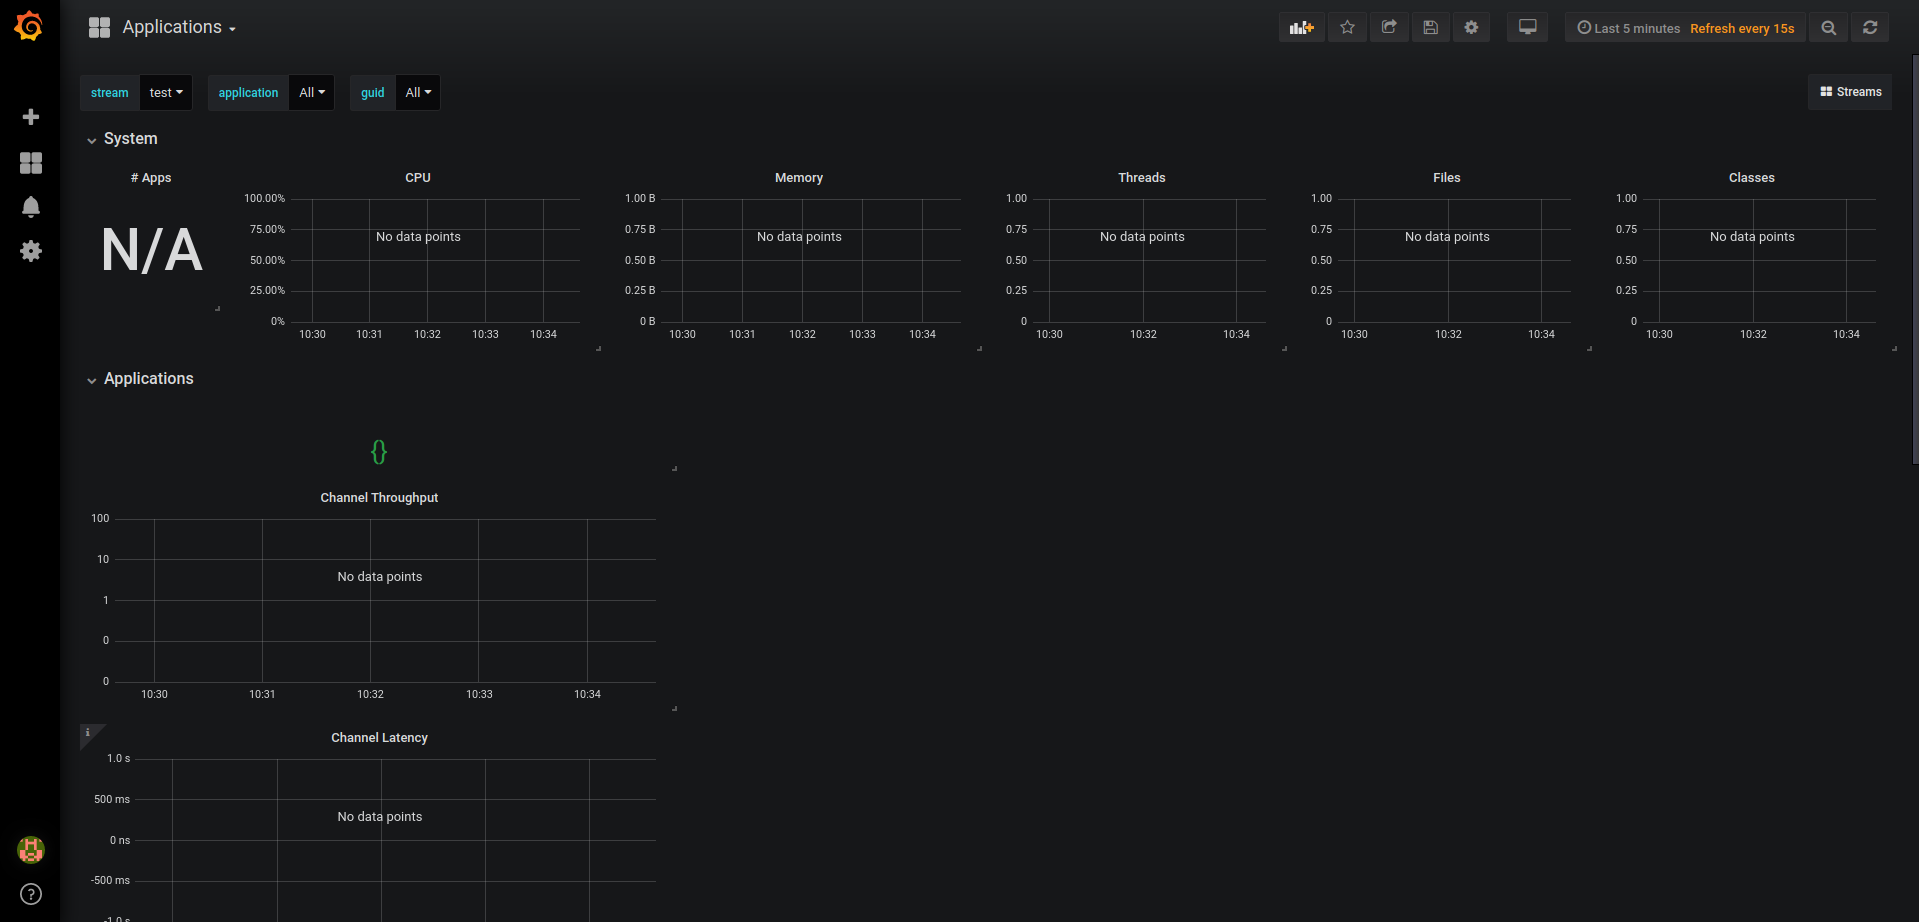The height and width of the screenshot is (922, 1919).
Task: Open the Channel Latency panel title menu
Action: pos(380,738)
